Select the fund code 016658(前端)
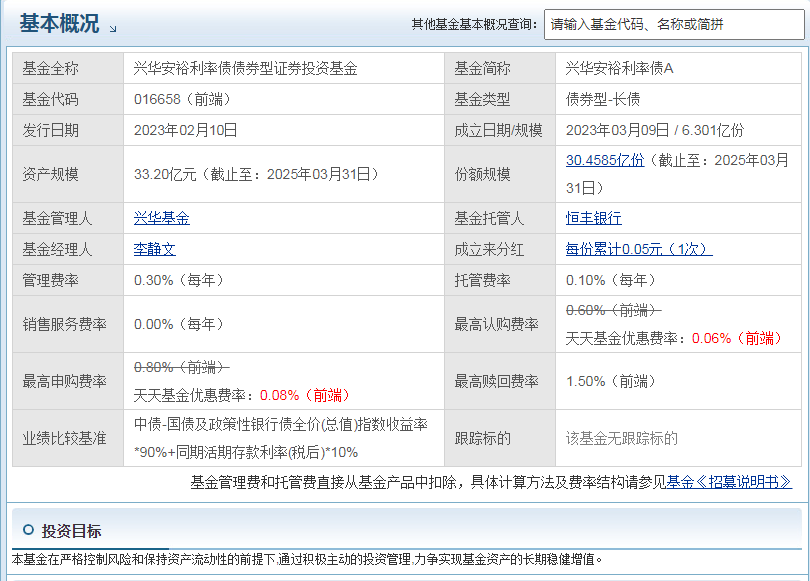The height and width of the screenshot is (581, 810). (x=182, y=99)
